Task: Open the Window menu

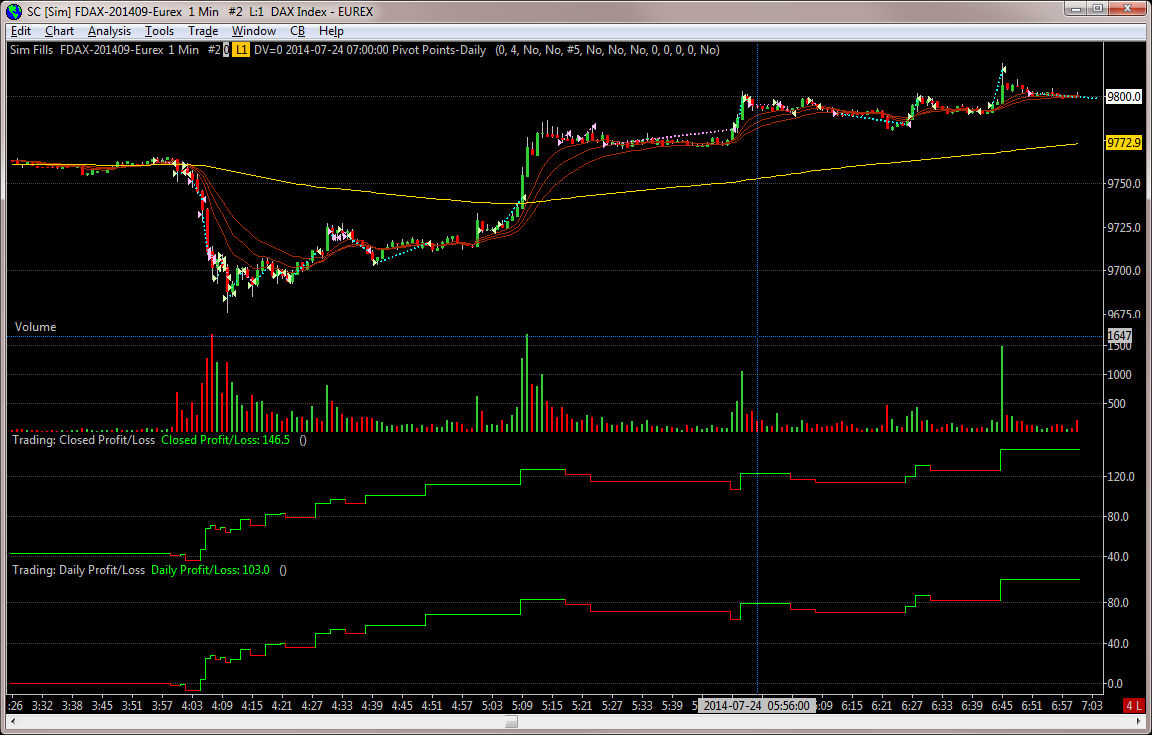Action: tap(253, 31)
